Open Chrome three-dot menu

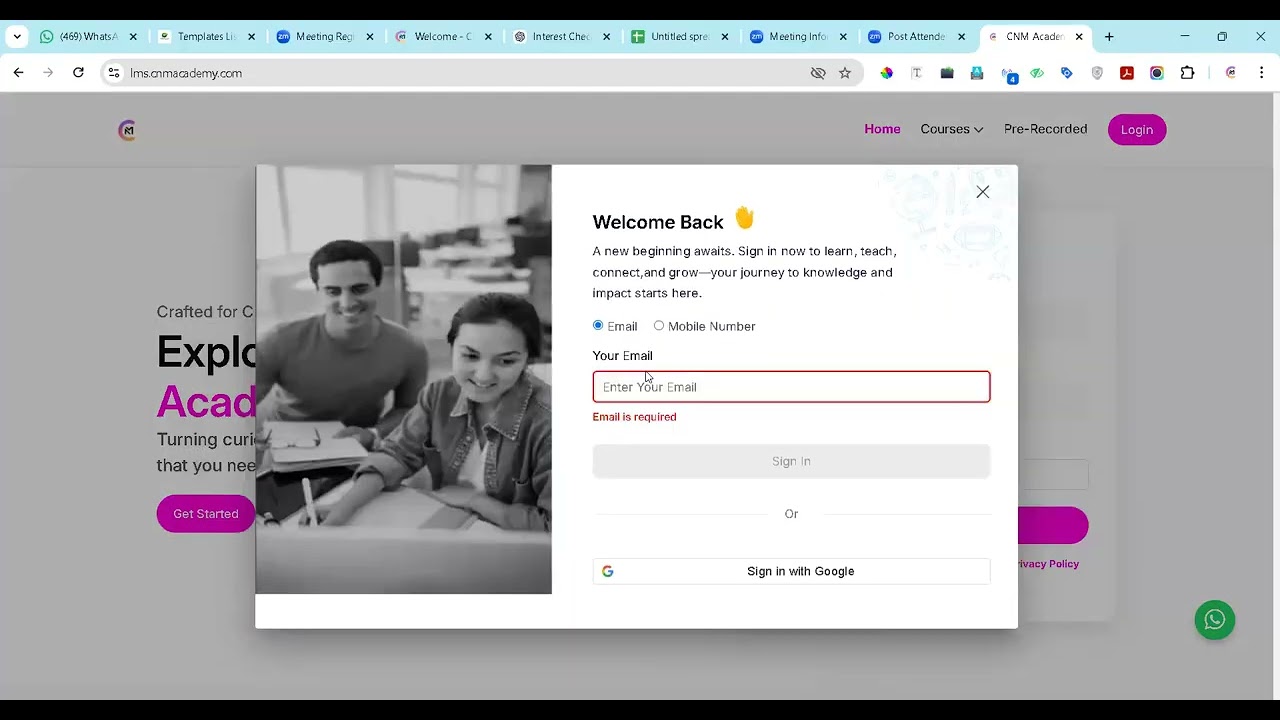[1262, 73]
